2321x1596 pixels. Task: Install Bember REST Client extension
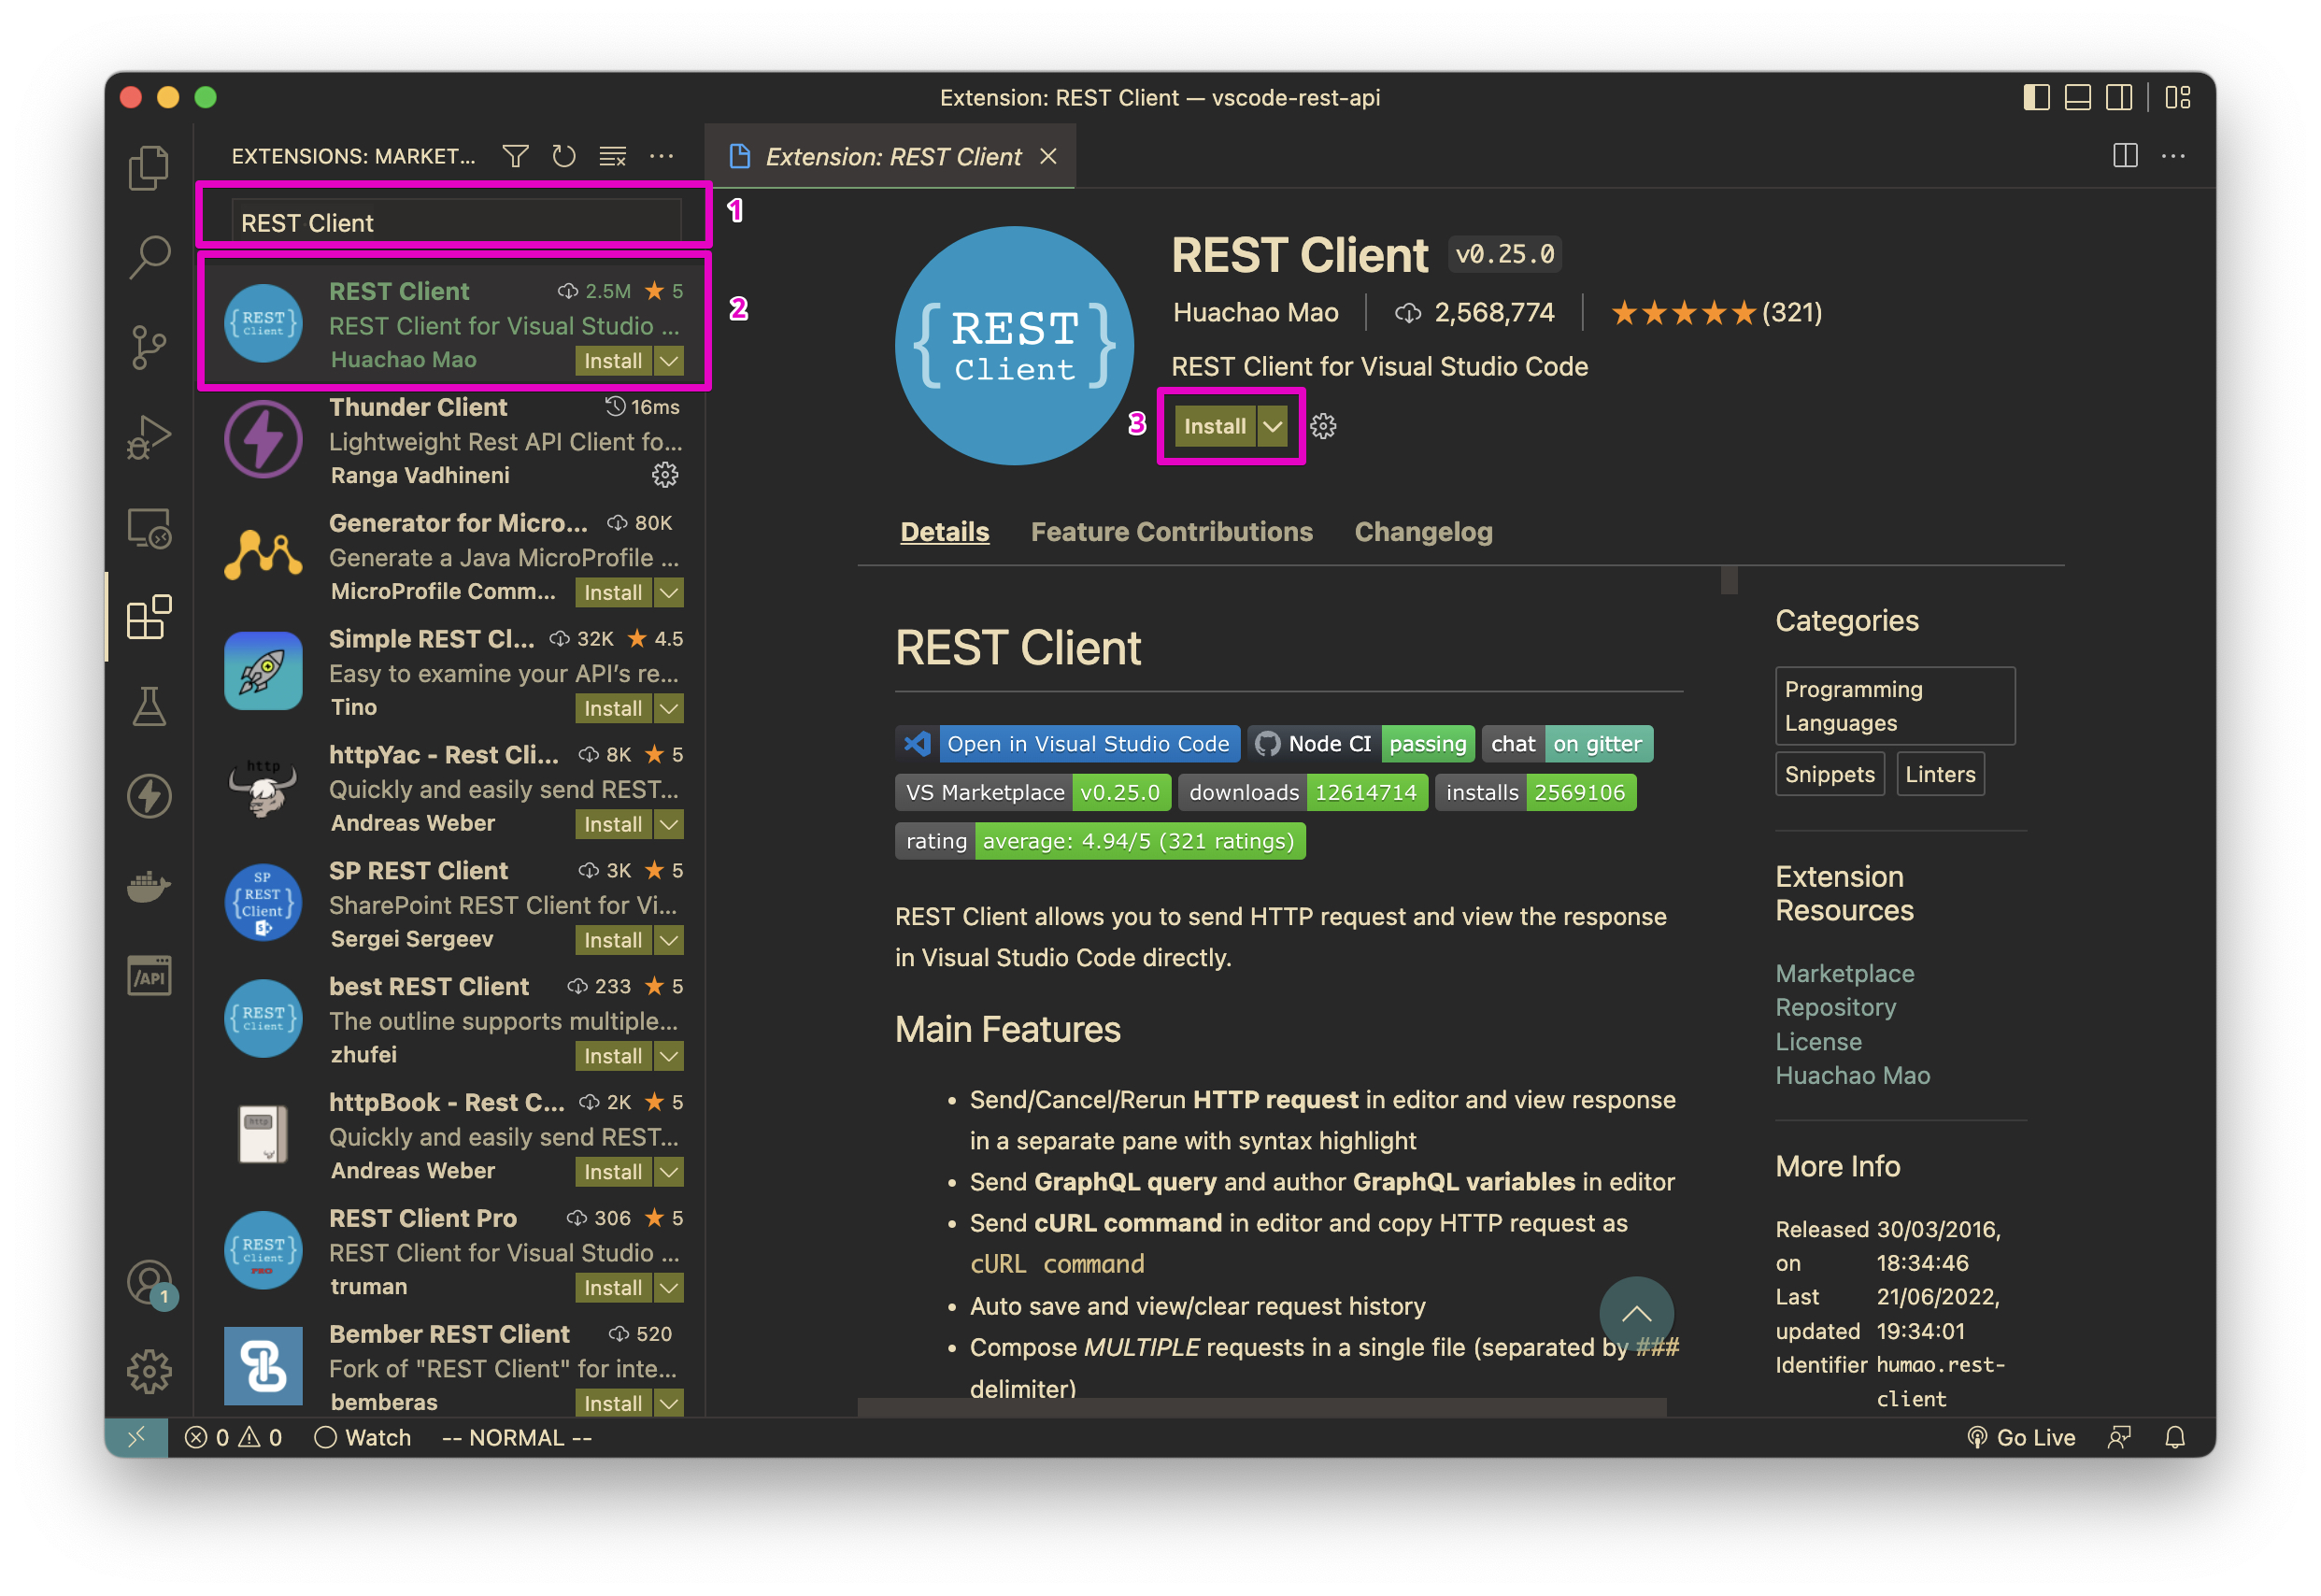(x=613, y=1404)
